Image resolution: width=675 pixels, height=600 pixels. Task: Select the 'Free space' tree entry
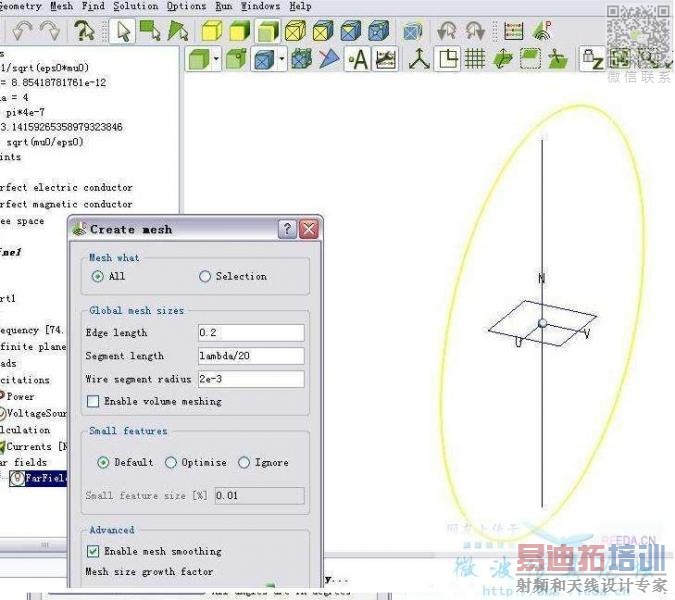point(22,221)
